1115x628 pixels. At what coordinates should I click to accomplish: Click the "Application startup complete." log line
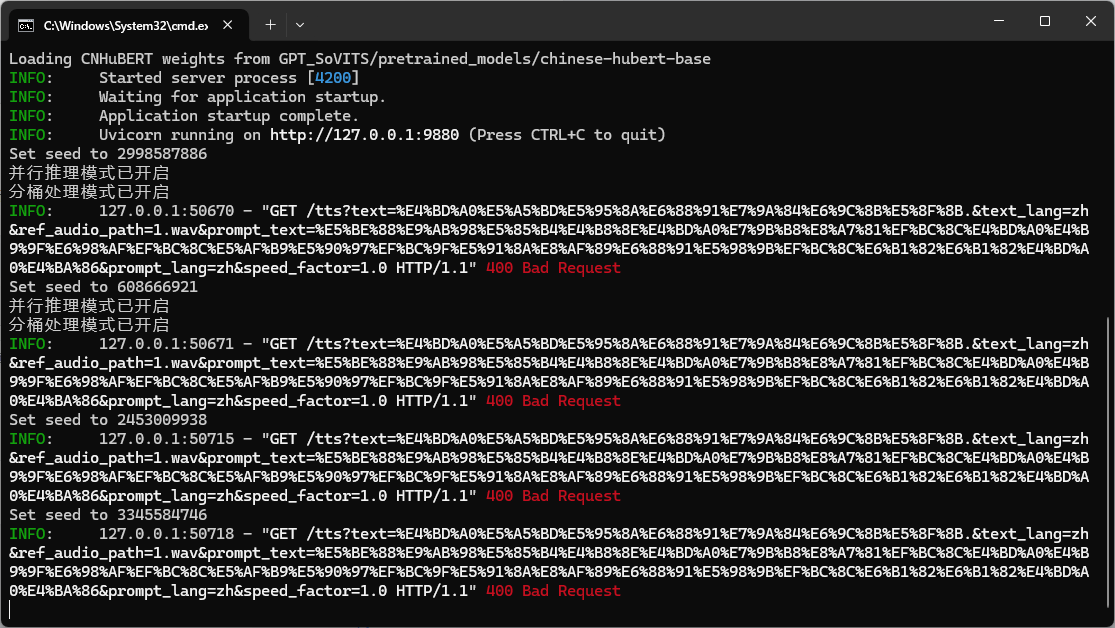(x=228, y=116)
